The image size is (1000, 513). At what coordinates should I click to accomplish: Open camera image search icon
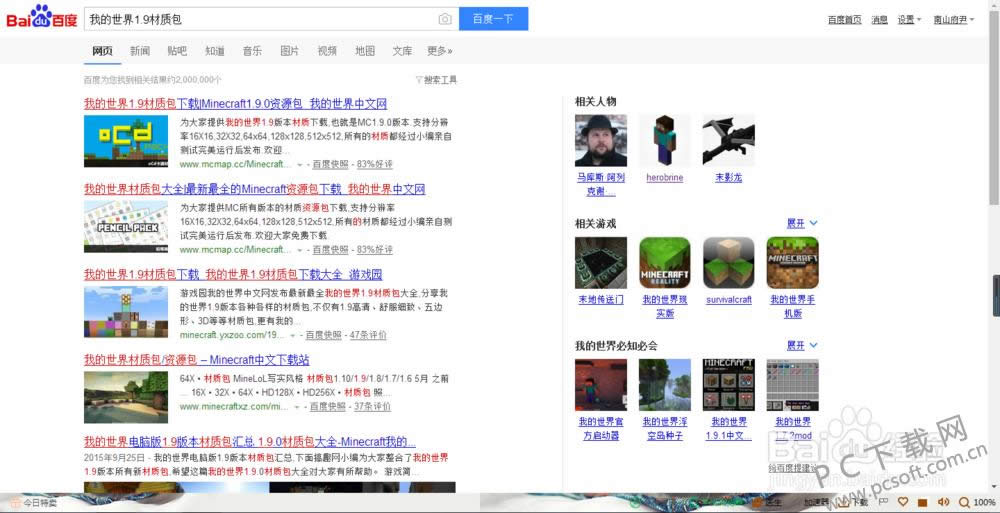(x=445, y=19)
